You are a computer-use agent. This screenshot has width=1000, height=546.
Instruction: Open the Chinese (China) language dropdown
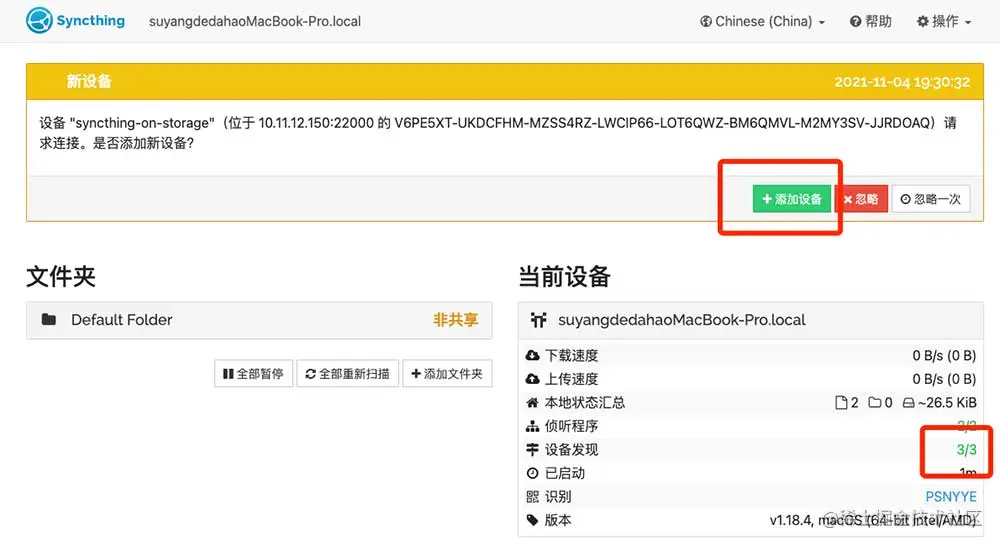[762, 22]
